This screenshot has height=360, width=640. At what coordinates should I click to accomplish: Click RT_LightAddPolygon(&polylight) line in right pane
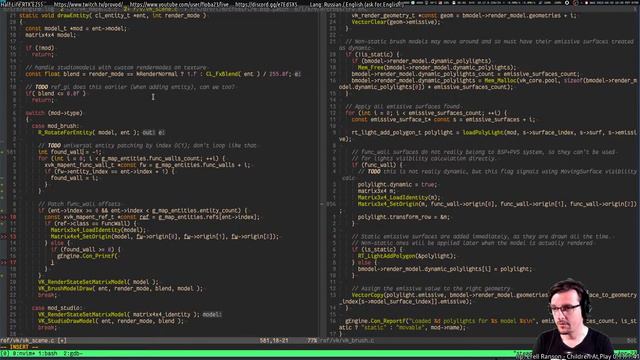coord(407,256)
